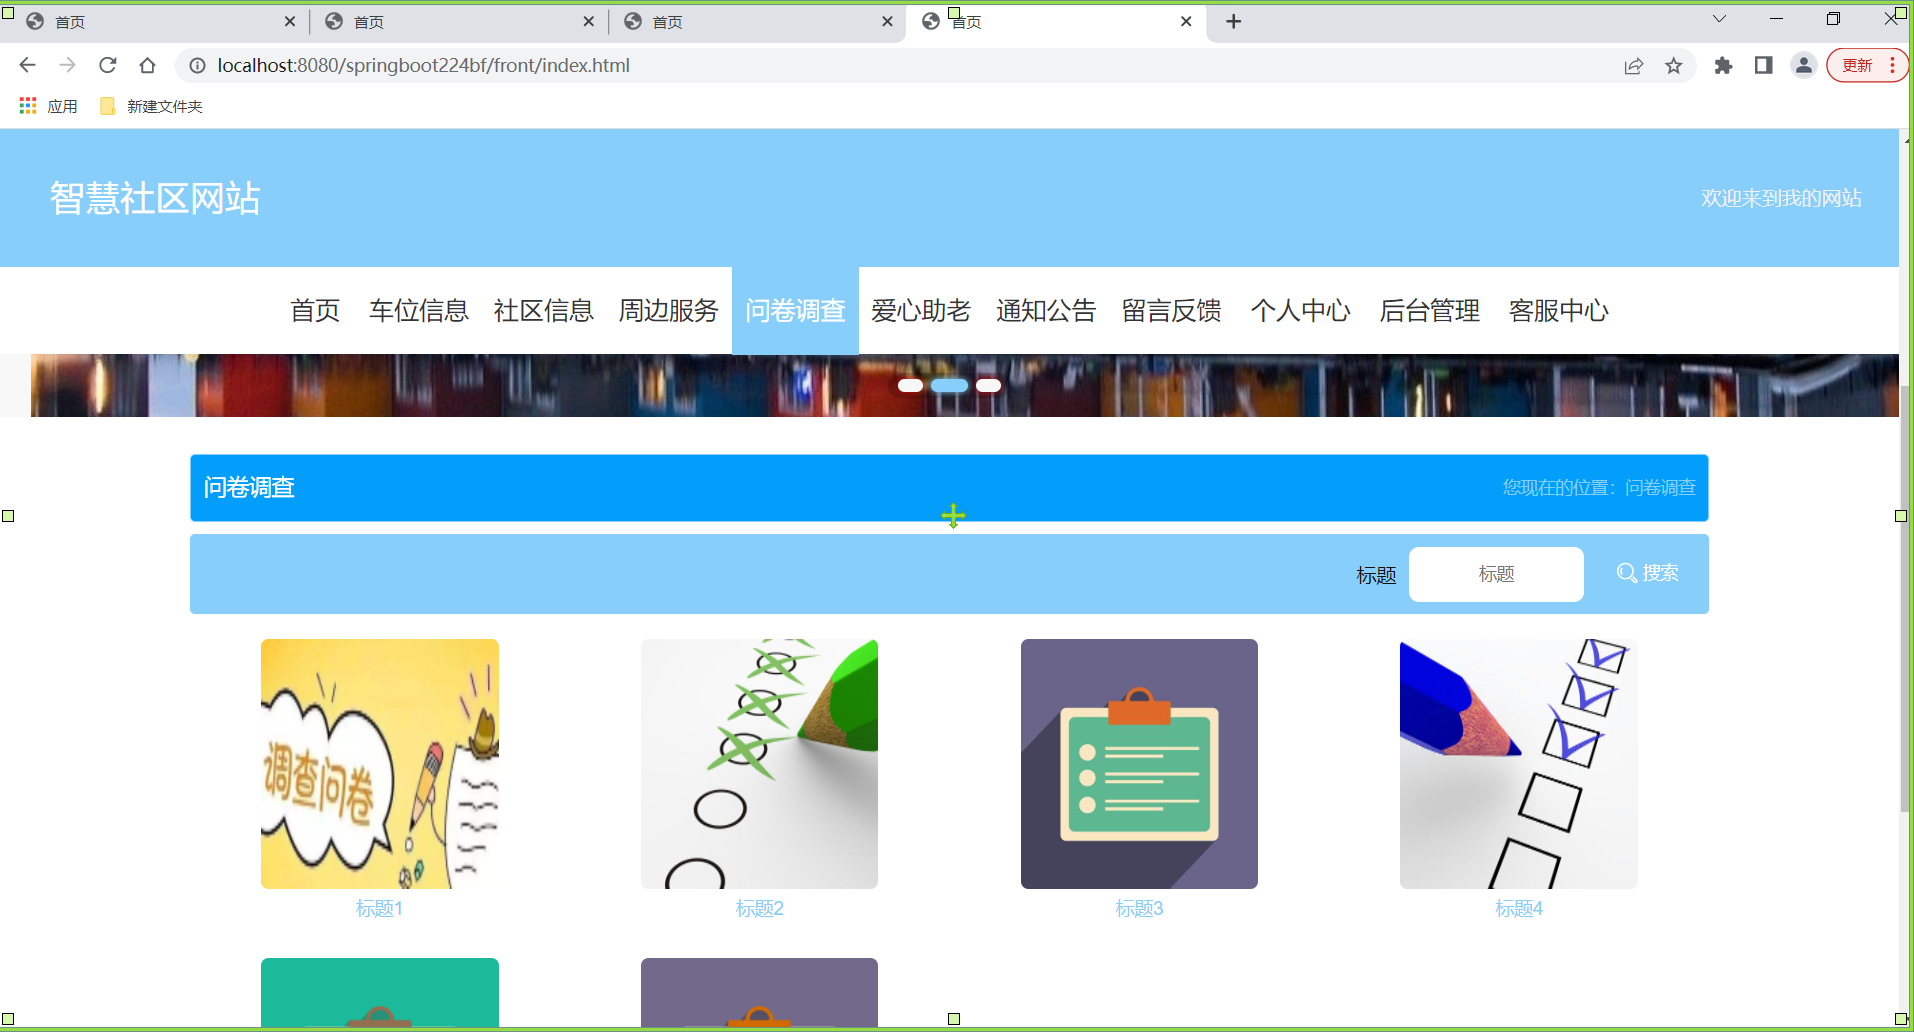Open the user profile avatar icon

(1804, 65)
